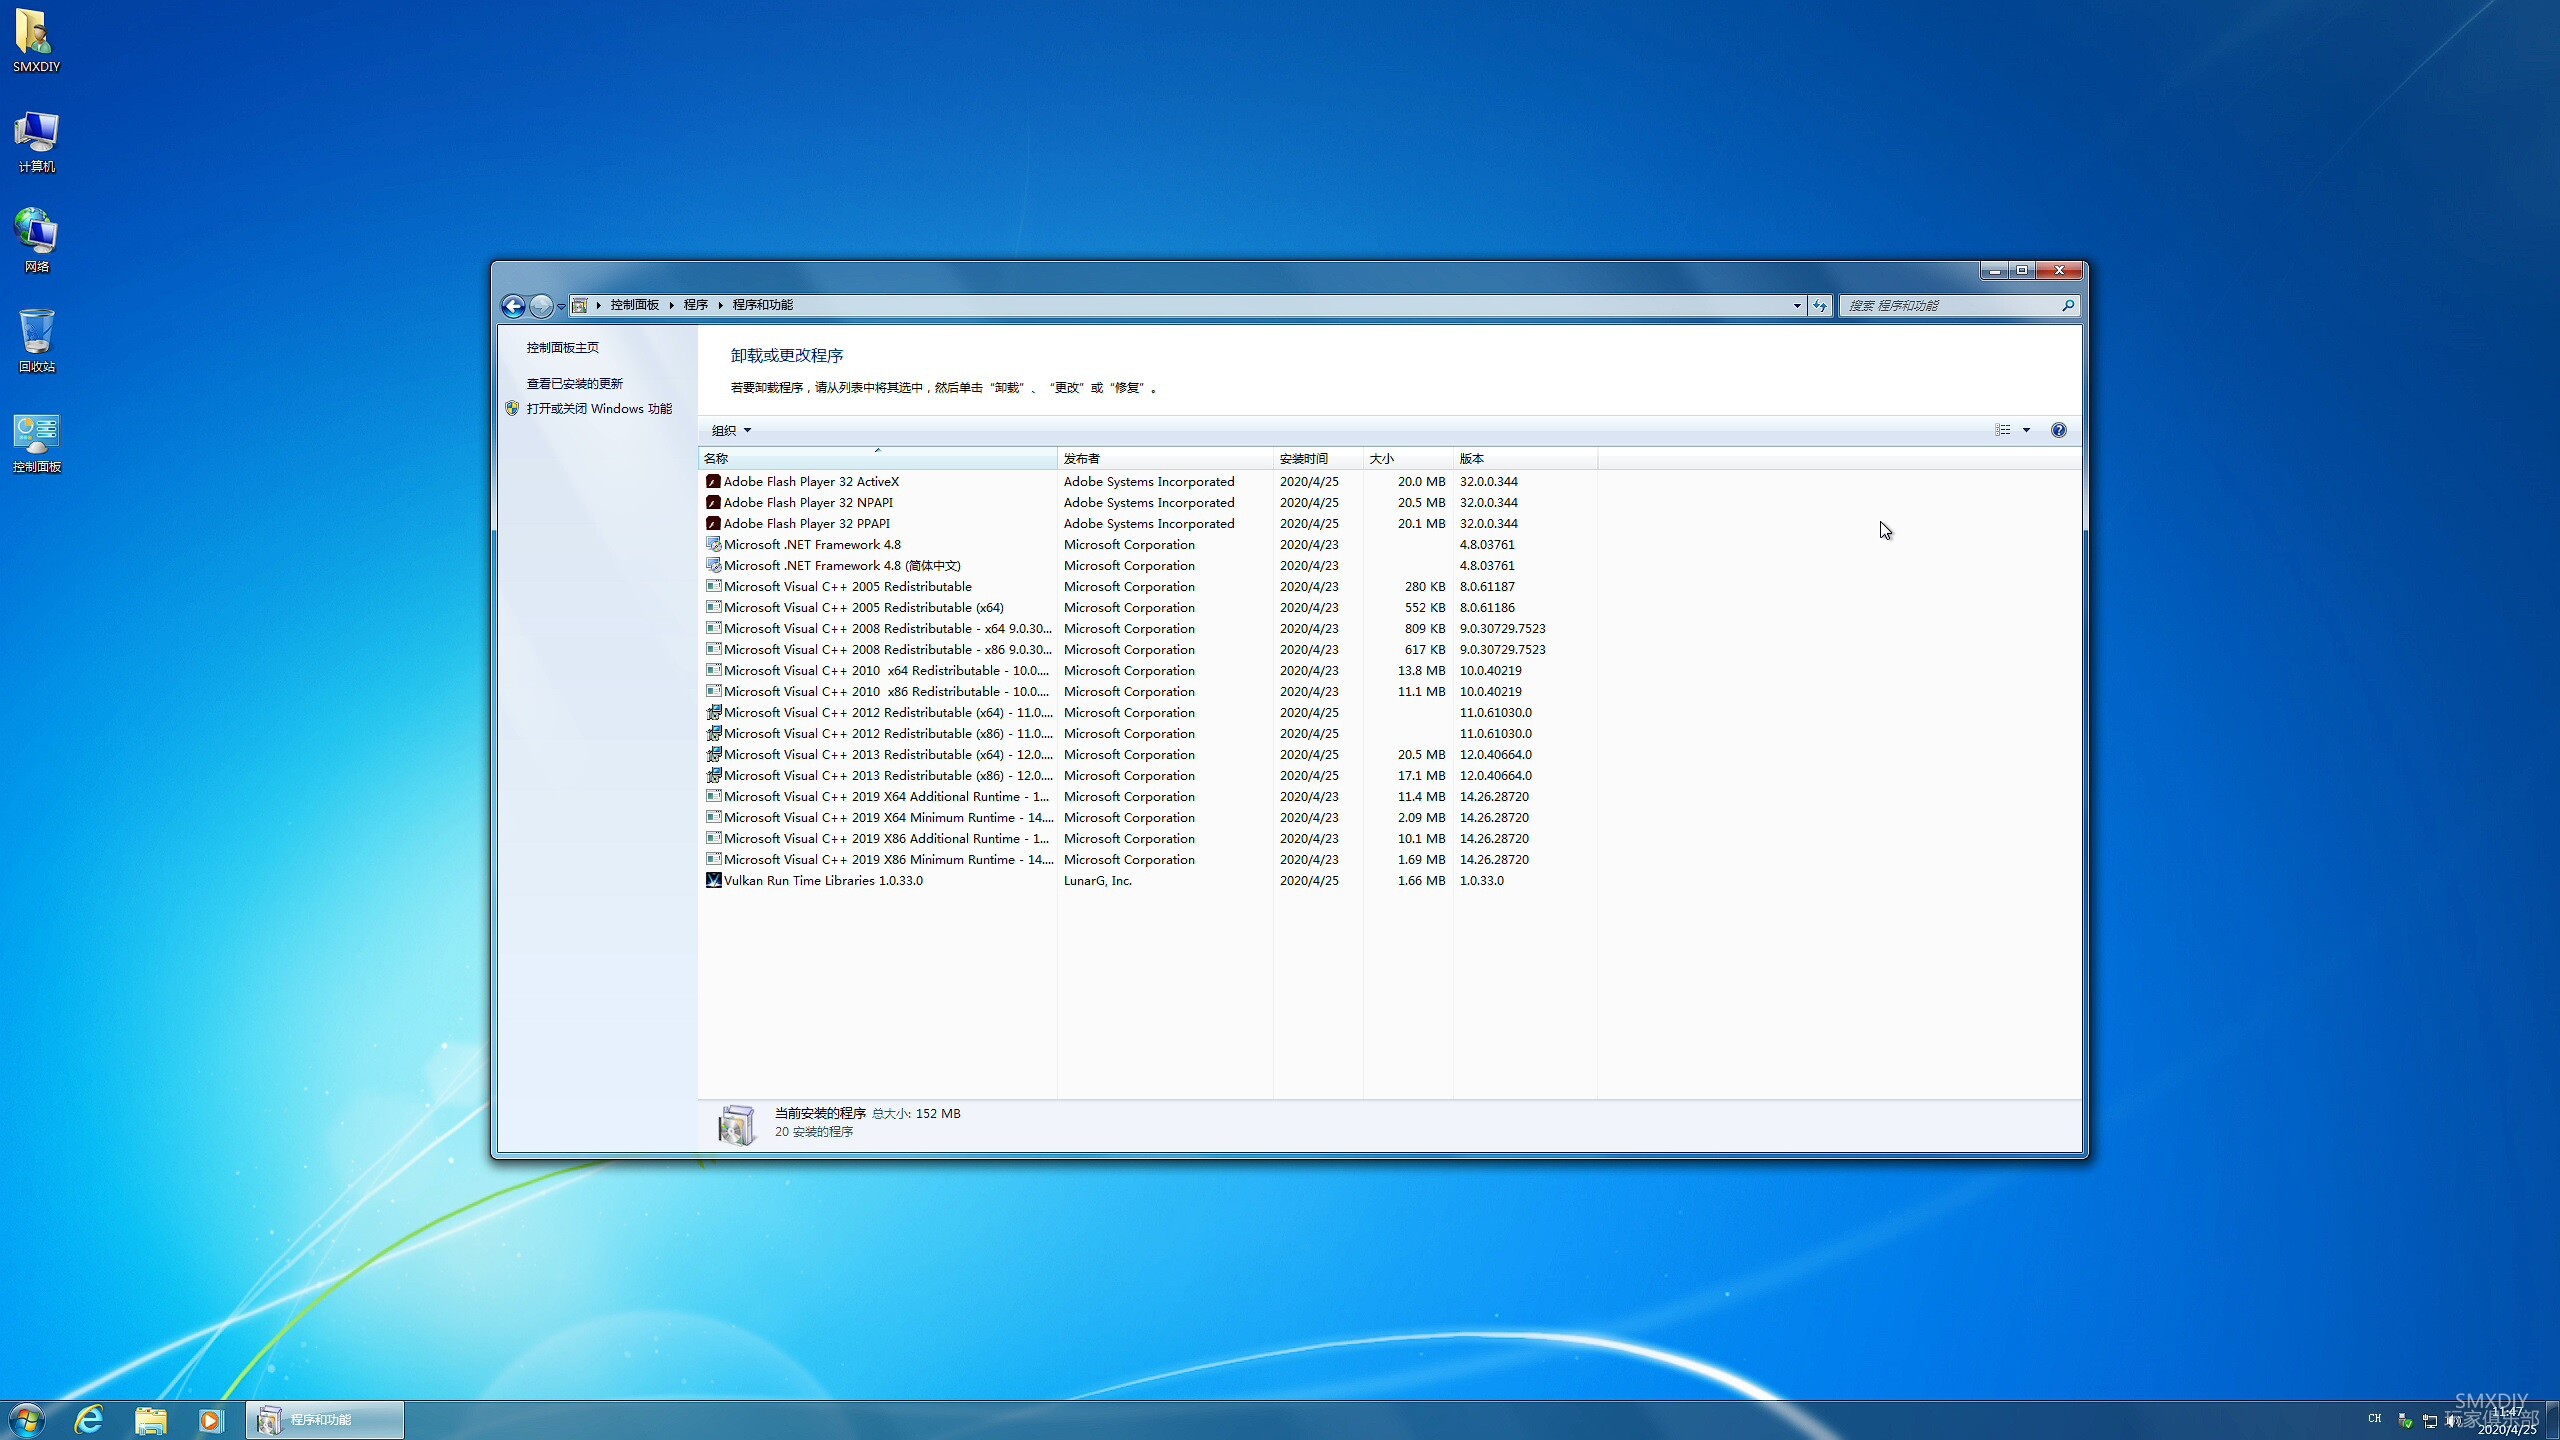Select 计算机 desktop icon

pyautogui.click(x=37, y=142)
